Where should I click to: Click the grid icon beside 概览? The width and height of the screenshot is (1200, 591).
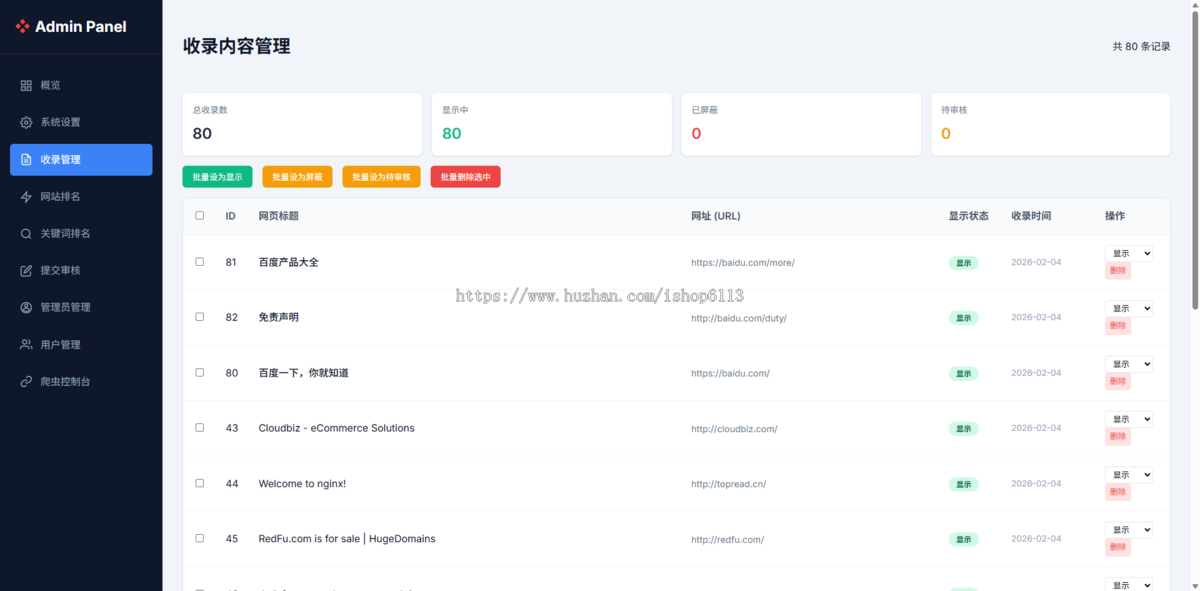pos(26,86)
